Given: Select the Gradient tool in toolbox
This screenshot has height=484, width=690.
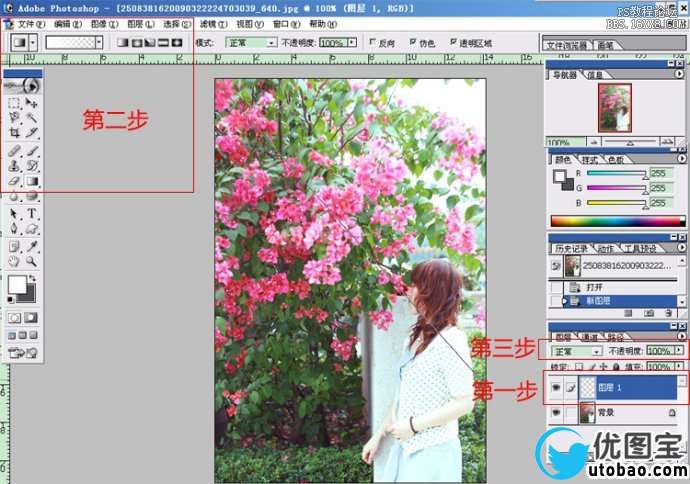Looking at the screenshot, I should pos(31,181).
